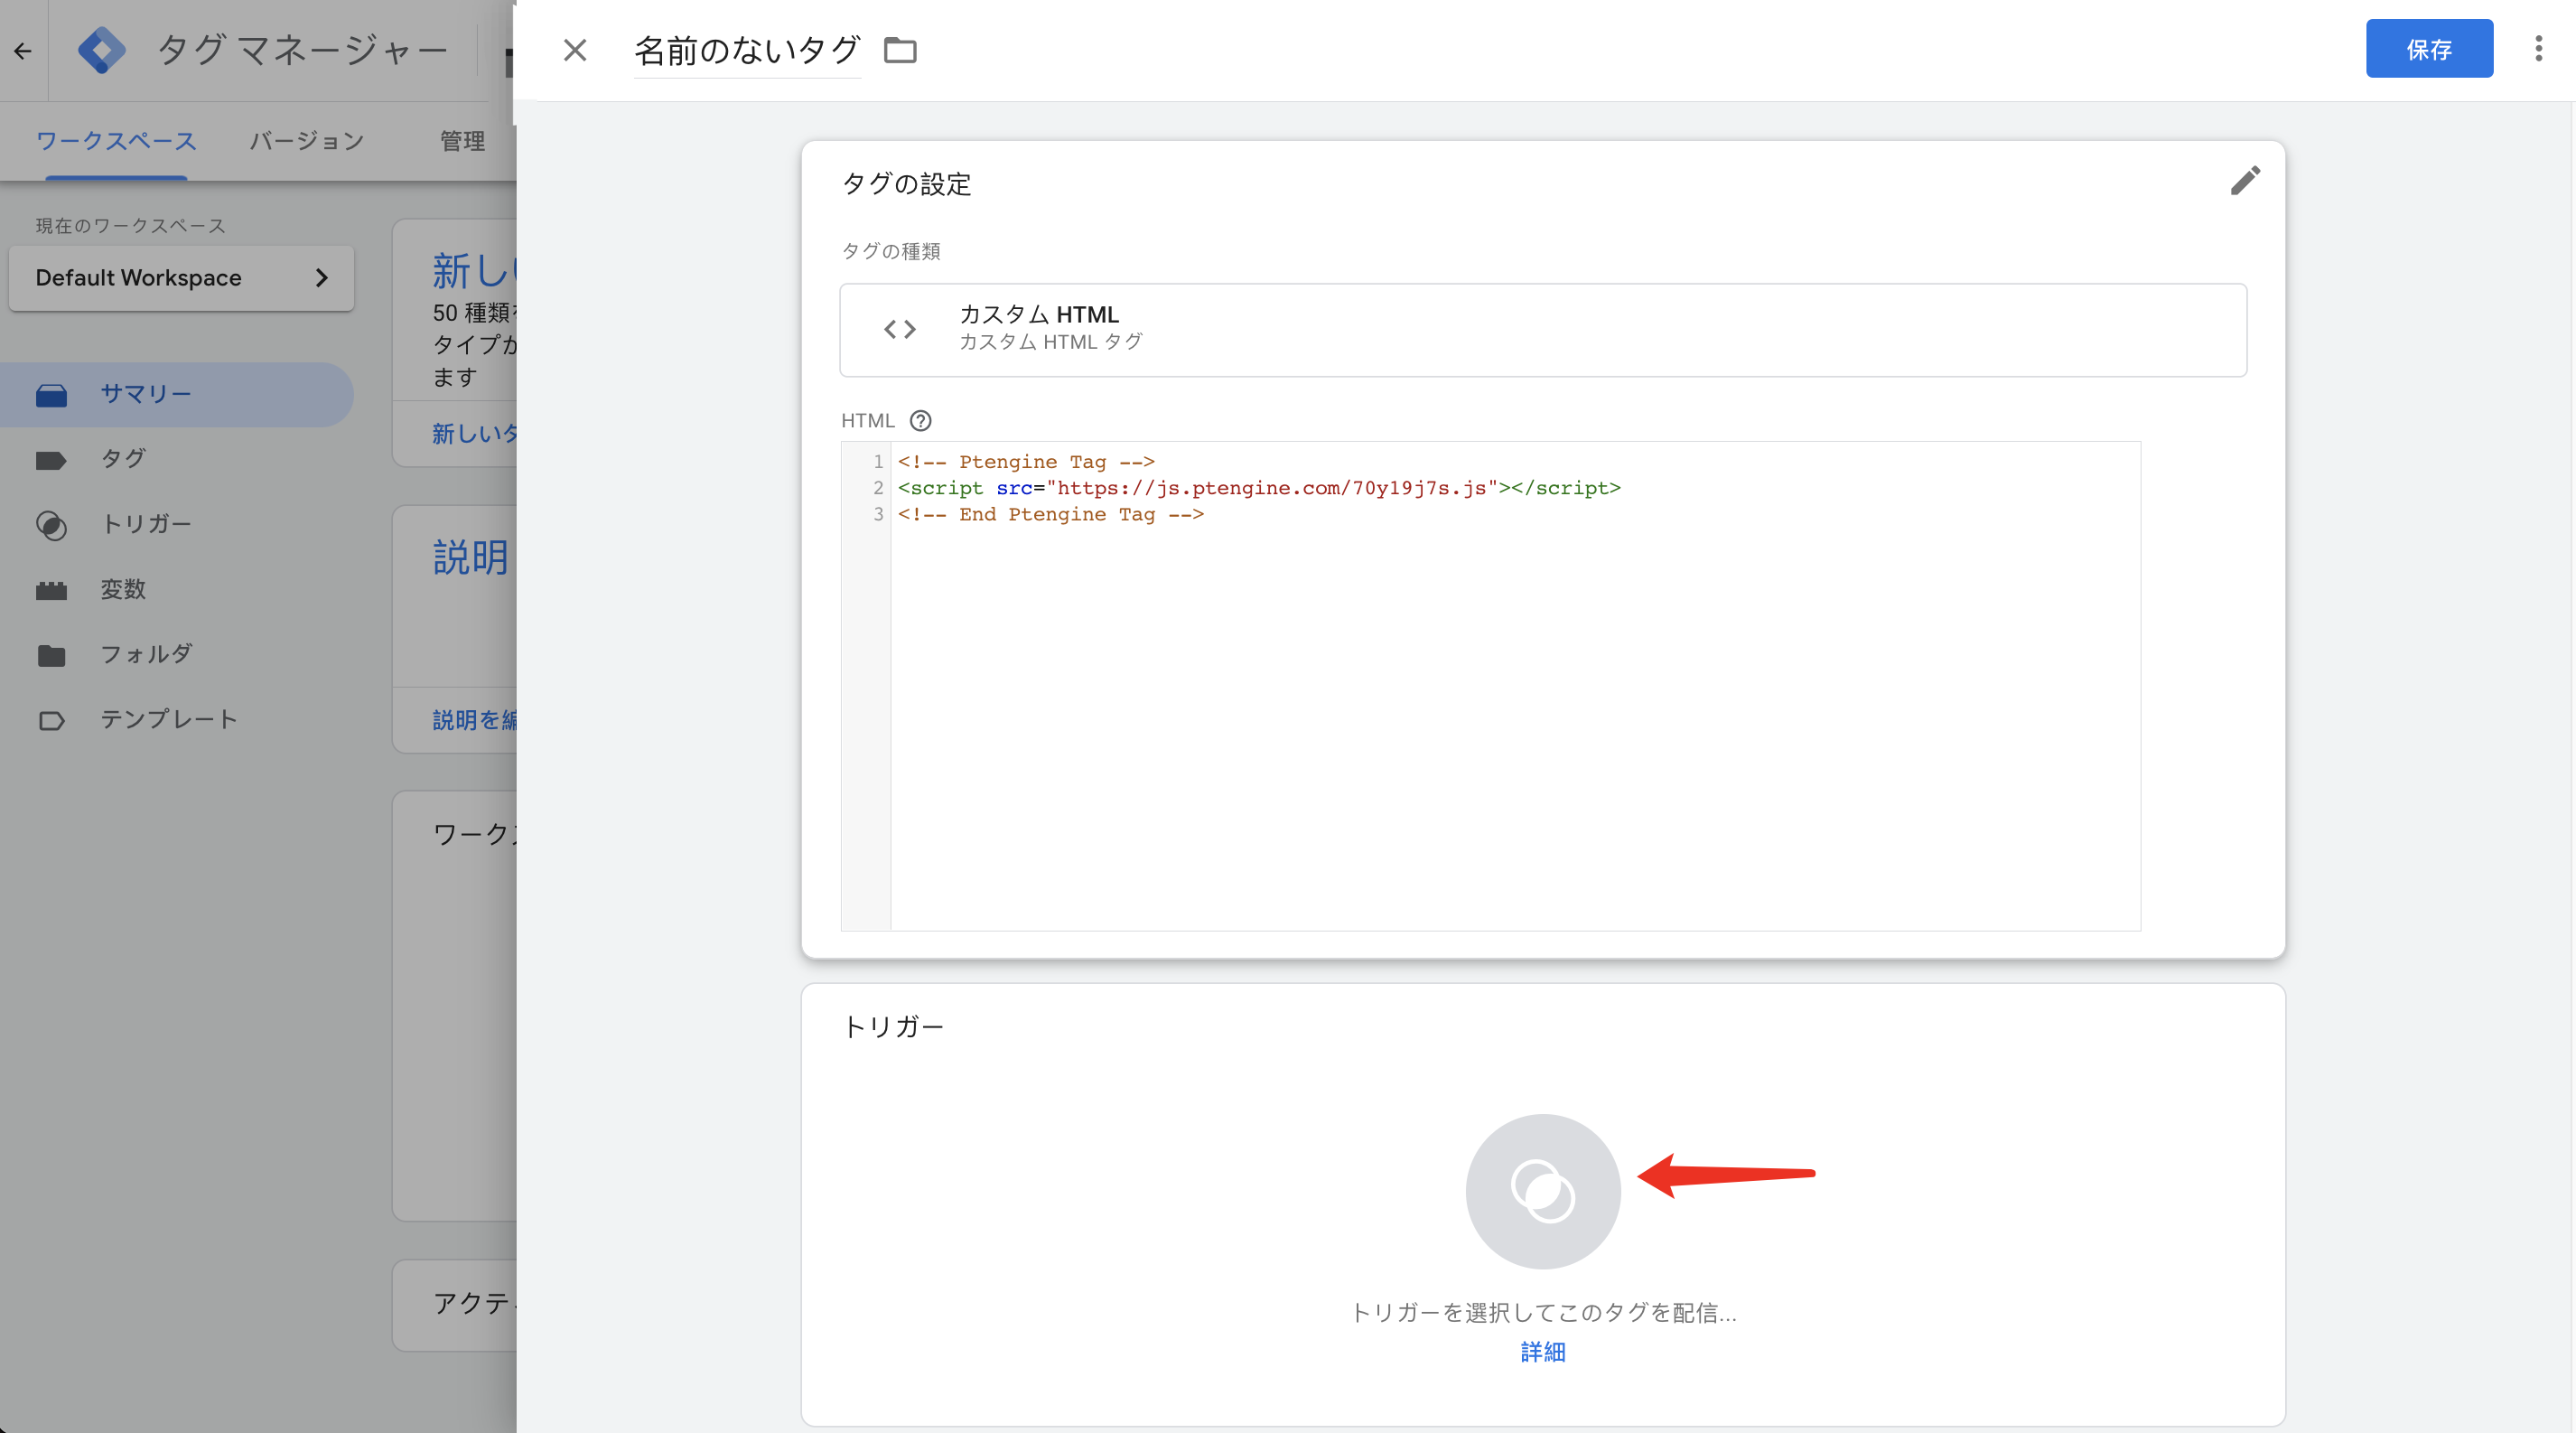The height and width of the screenshot is (1433, 2576).
Task: Click the Tag Manager logo icon
Action: (x=102, y=50)
